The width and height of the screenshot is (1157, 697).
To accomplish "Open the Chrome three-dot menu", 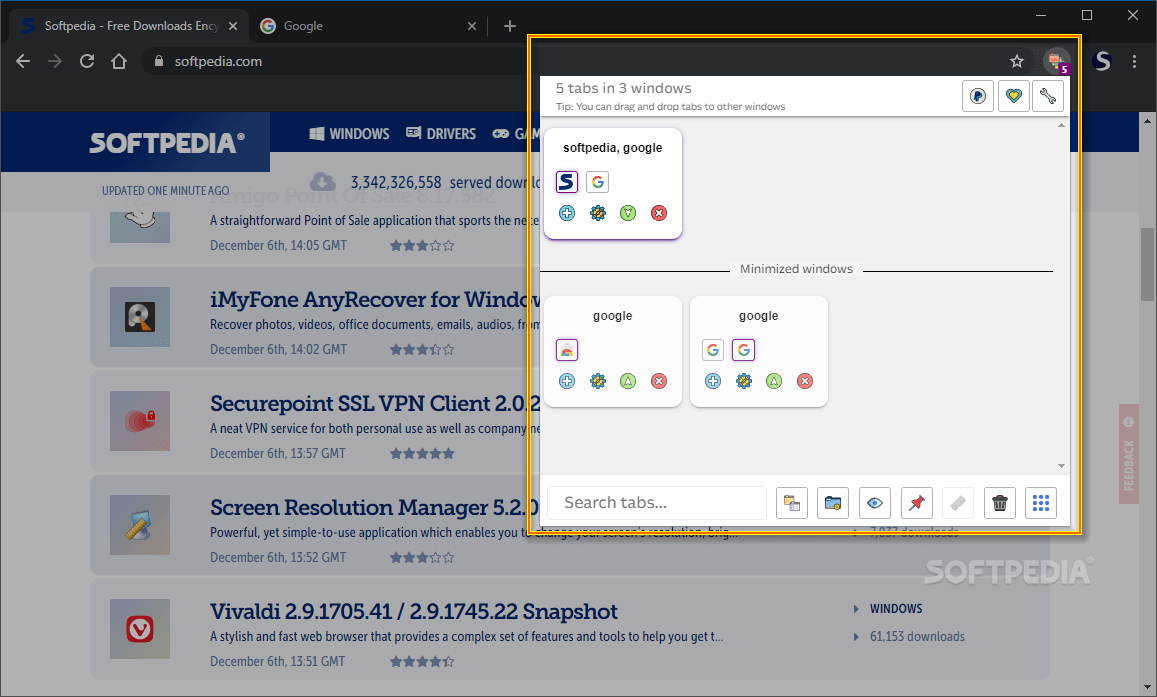I will point(1134,61).
